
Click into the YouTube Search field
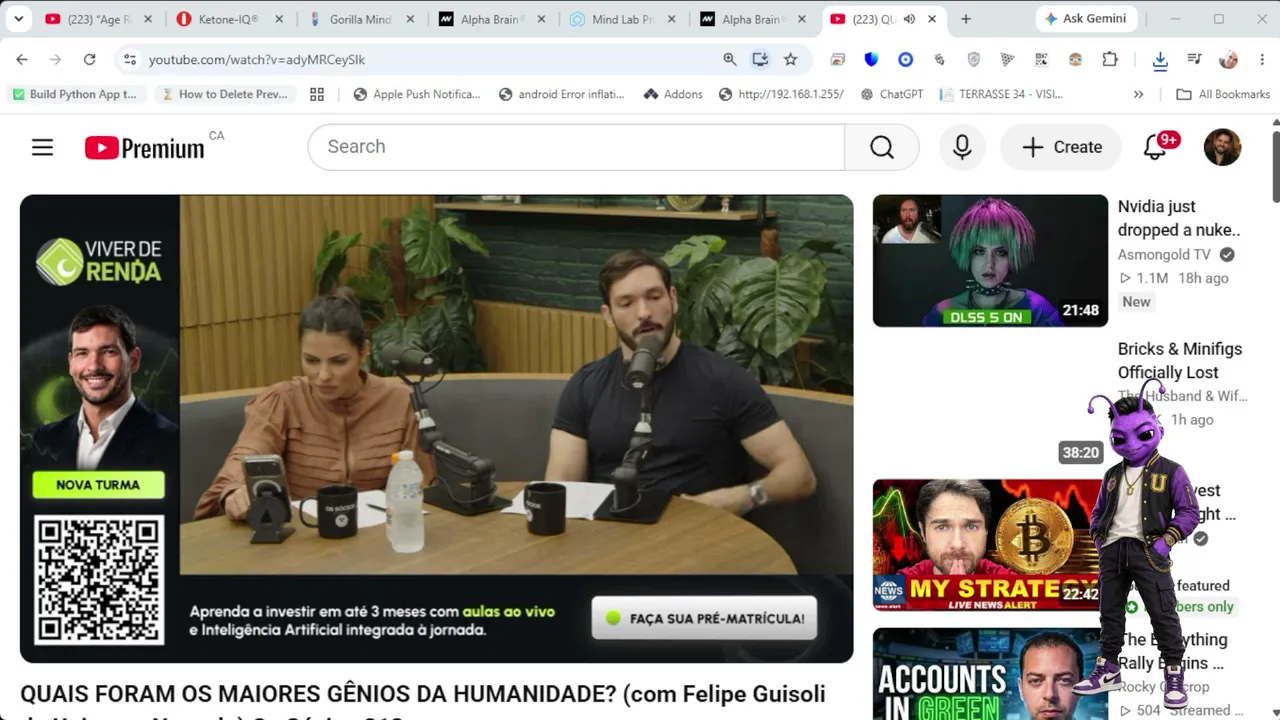(x=576, y=148)
